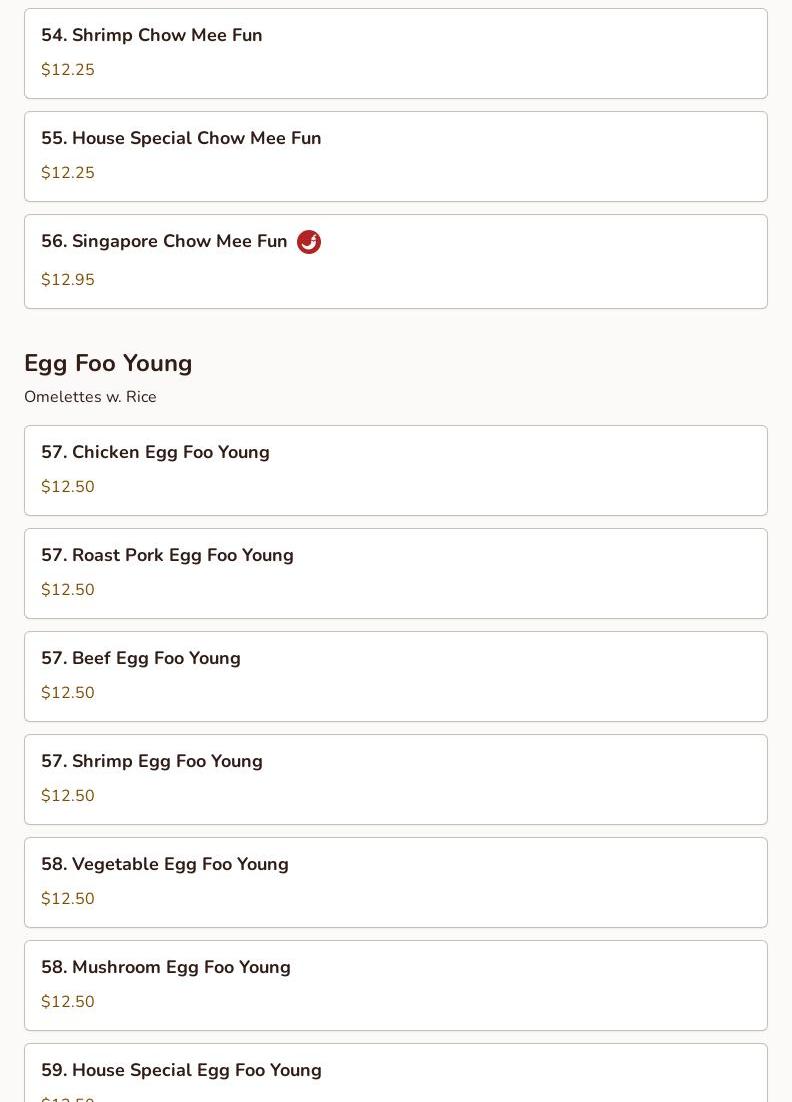Image resolution: width=792 pixels, height=1102 pixels.
Task: Click the $12.25 price under House Special Chow Mee Fun
Action: coord(68,173)
